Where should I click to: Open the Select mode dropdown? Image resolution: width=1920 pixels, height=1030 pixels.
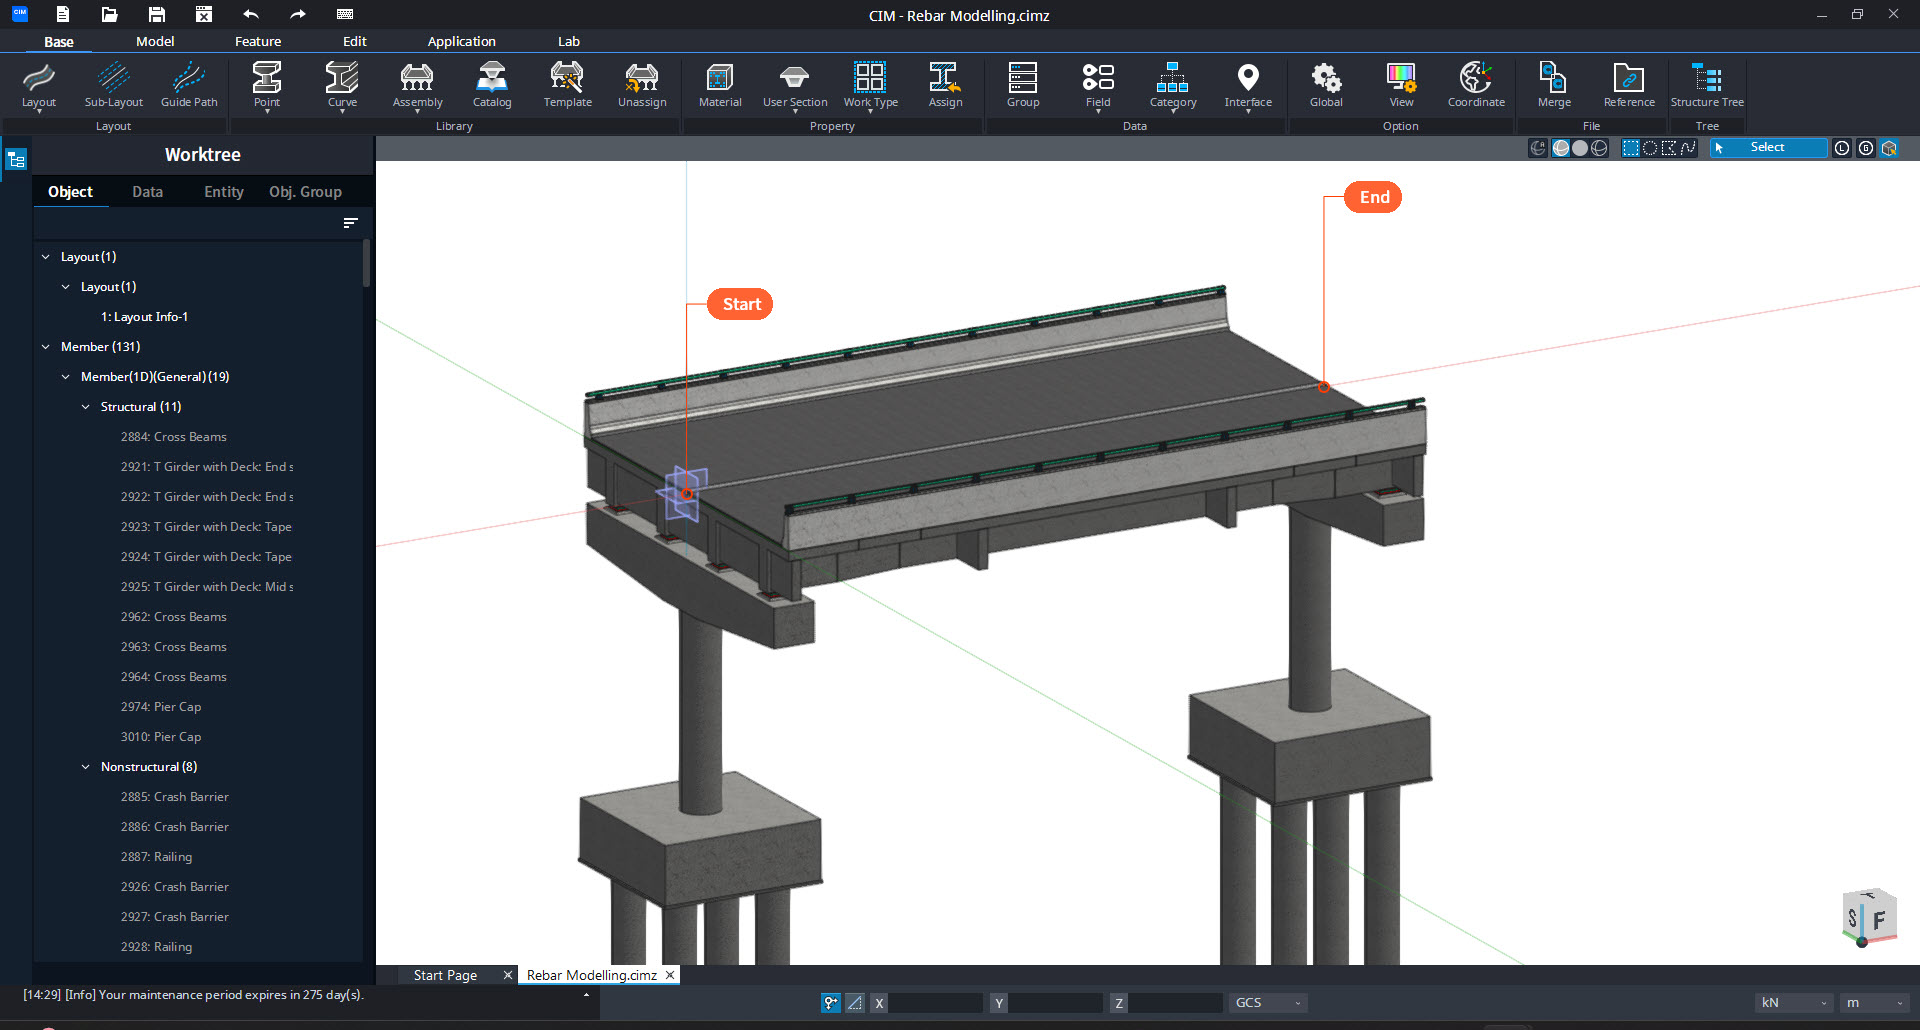click(1768, 148)
